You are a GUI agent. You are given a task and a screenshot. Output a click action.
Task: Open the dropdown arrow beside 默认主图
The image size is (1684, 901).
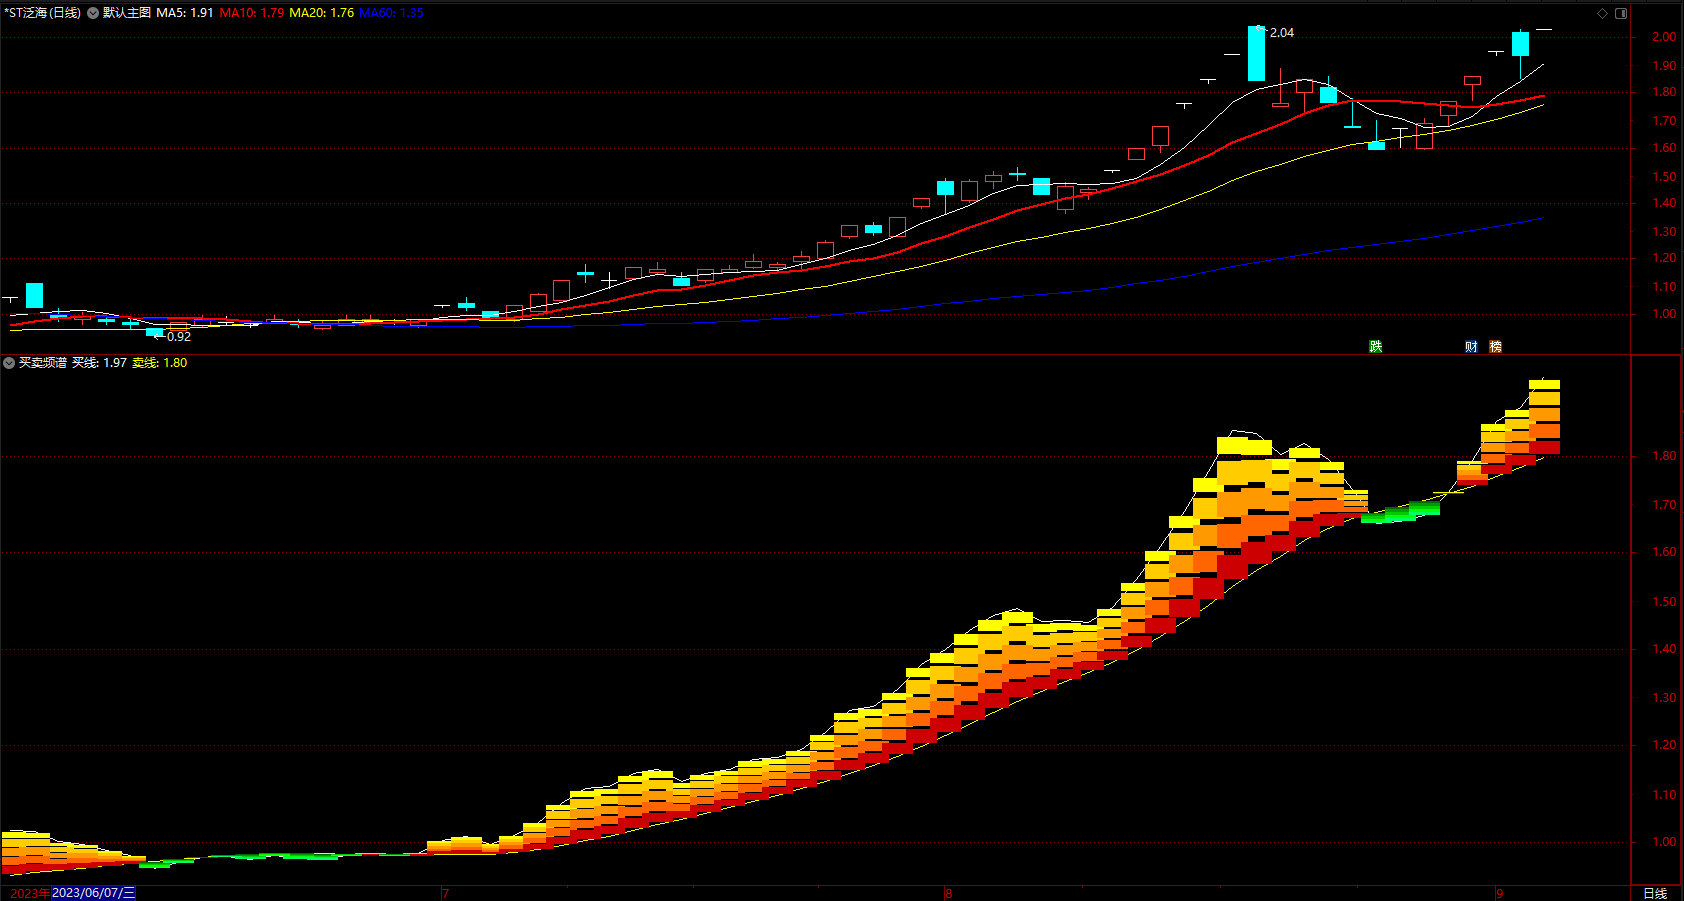(93, 13)
